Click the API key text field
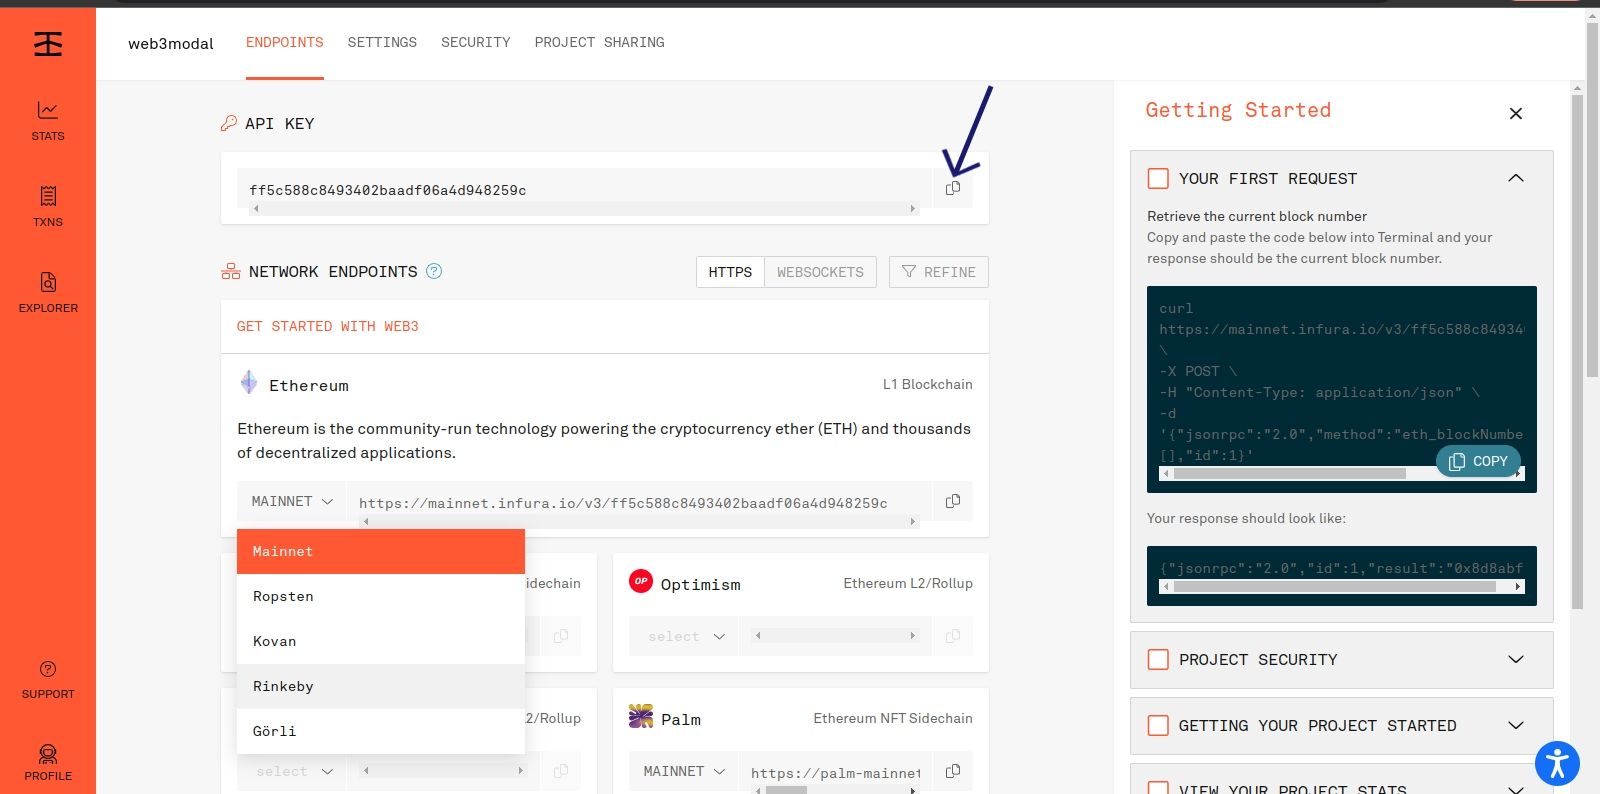This screenshot has height=794, width=1600. click(x=584, y=190)
